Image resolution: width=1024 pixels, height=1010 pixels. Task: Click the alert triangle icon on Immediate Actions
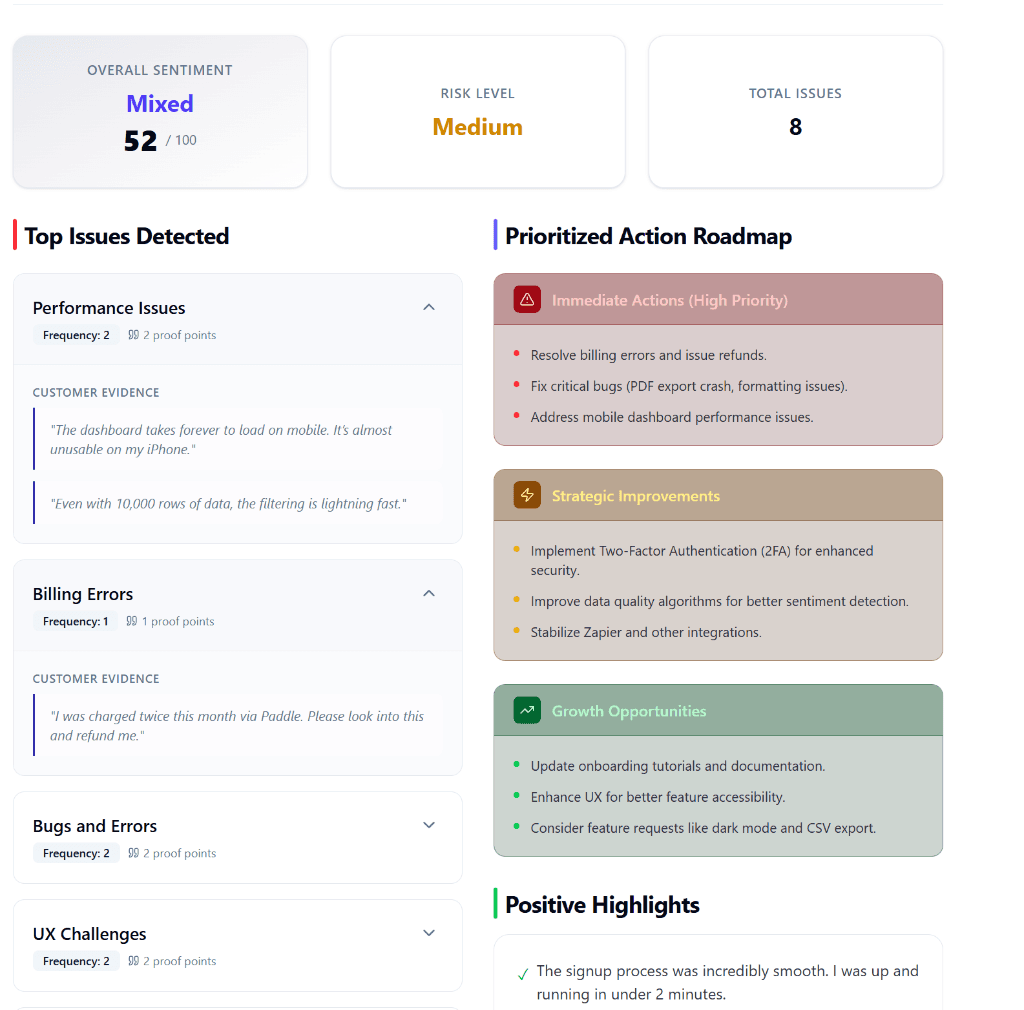point(526,299)
